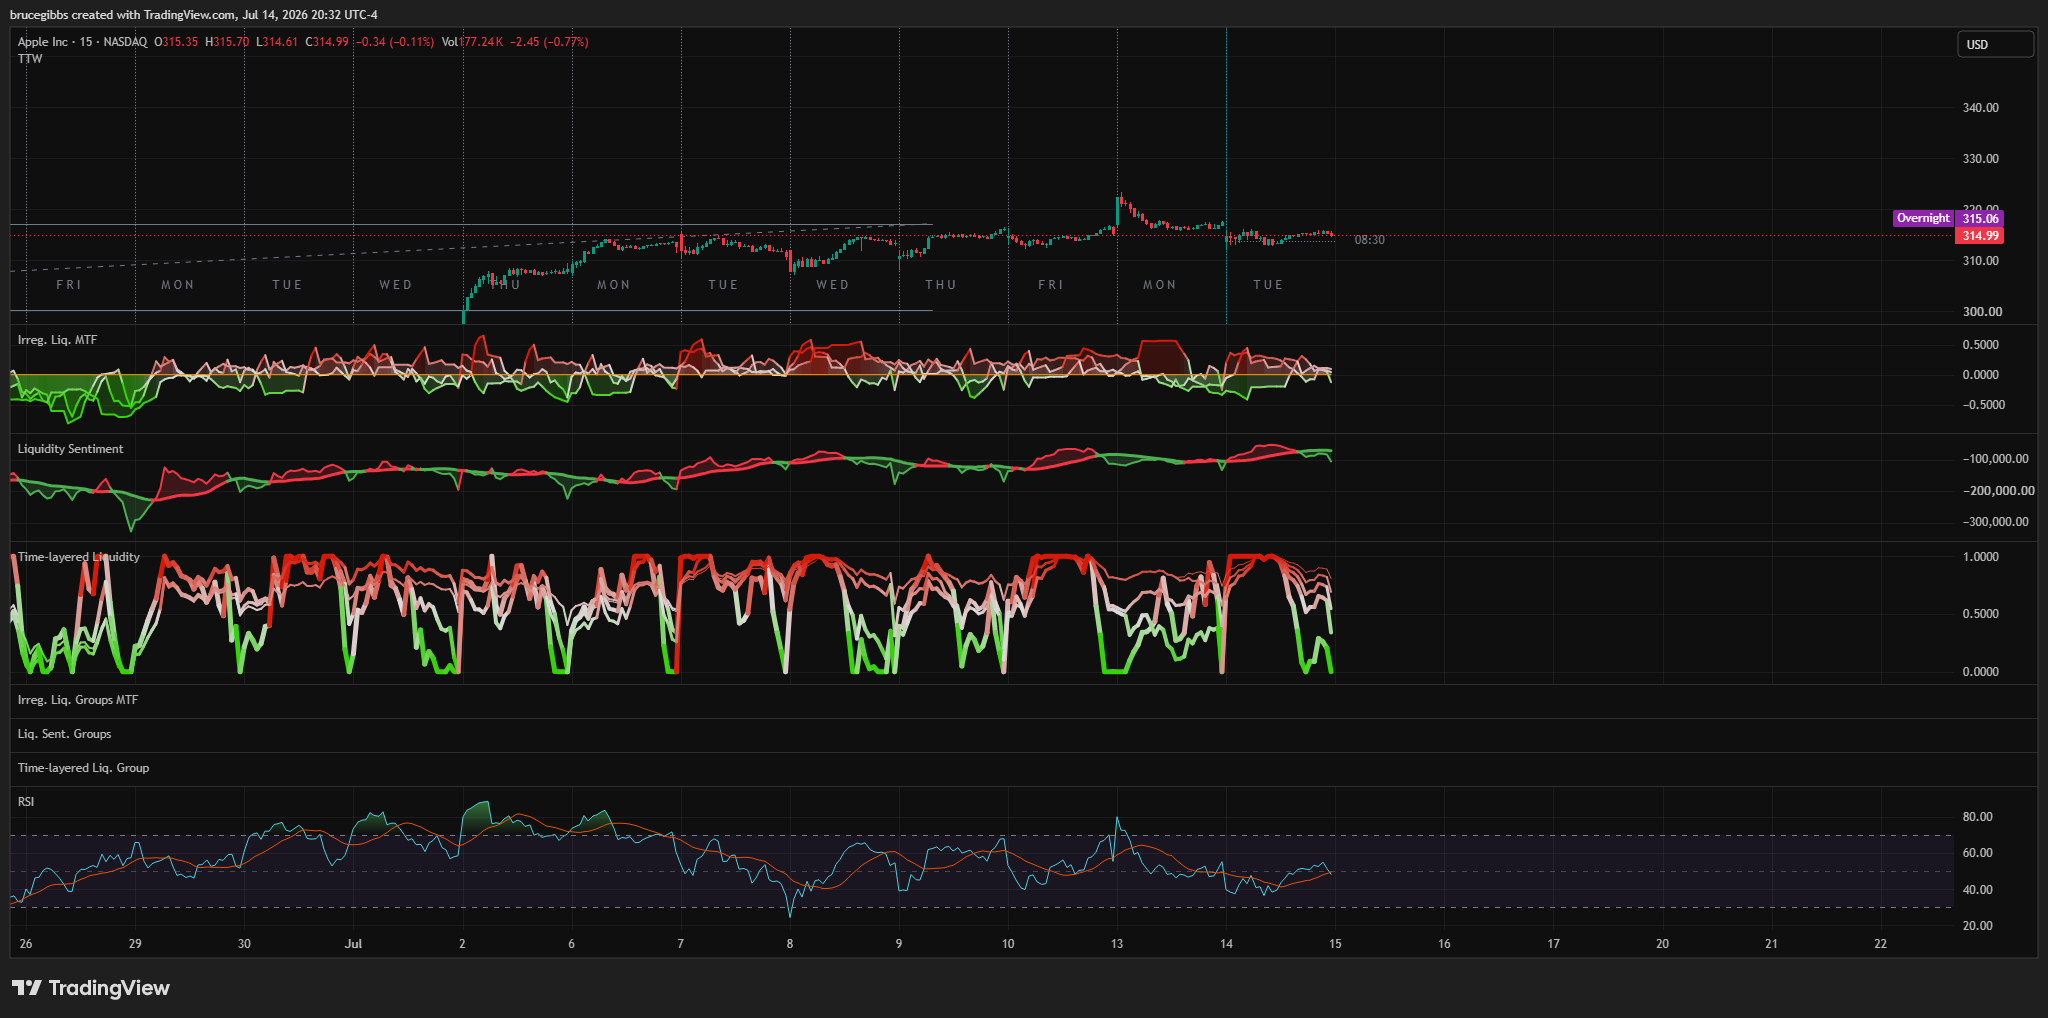This screenshot has height=1018, width=2048.
Task: Click the 330.00 price axis label
Action: (x=1981, y=159)
